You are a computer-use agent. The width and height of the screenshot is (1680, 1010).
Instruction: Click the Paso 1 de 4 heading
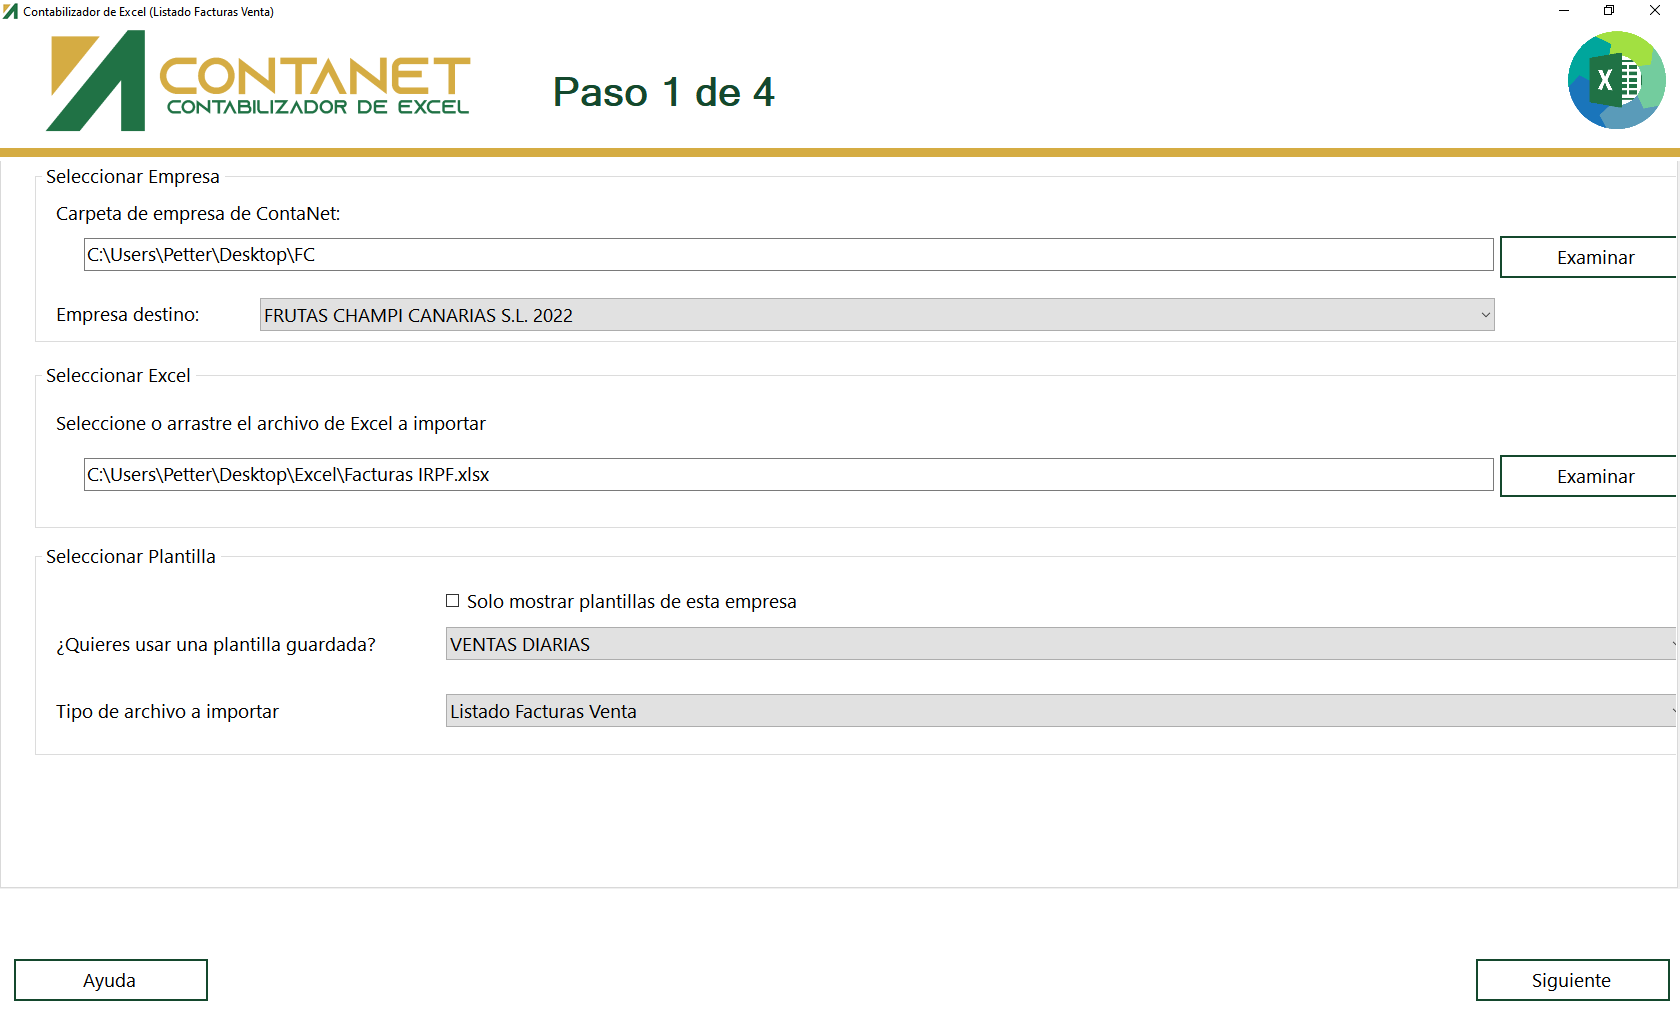coord(664,92)
